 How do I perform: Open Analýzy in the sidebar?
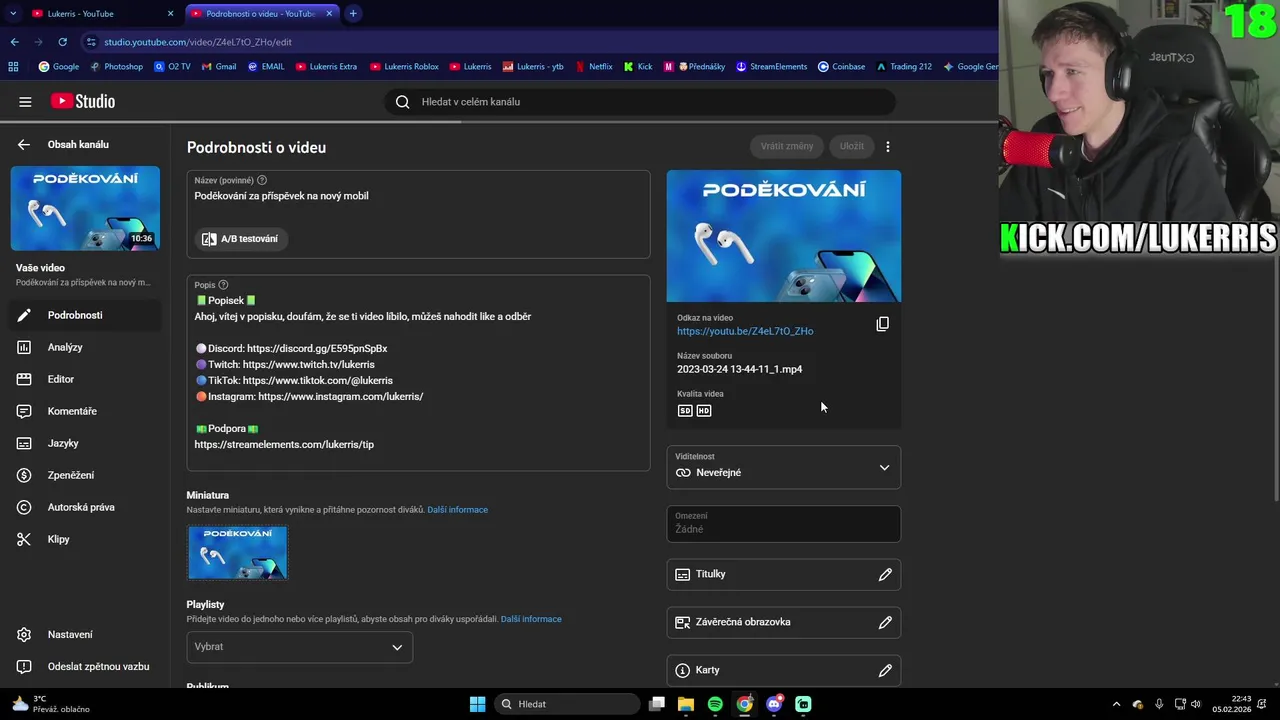[85, 347]
